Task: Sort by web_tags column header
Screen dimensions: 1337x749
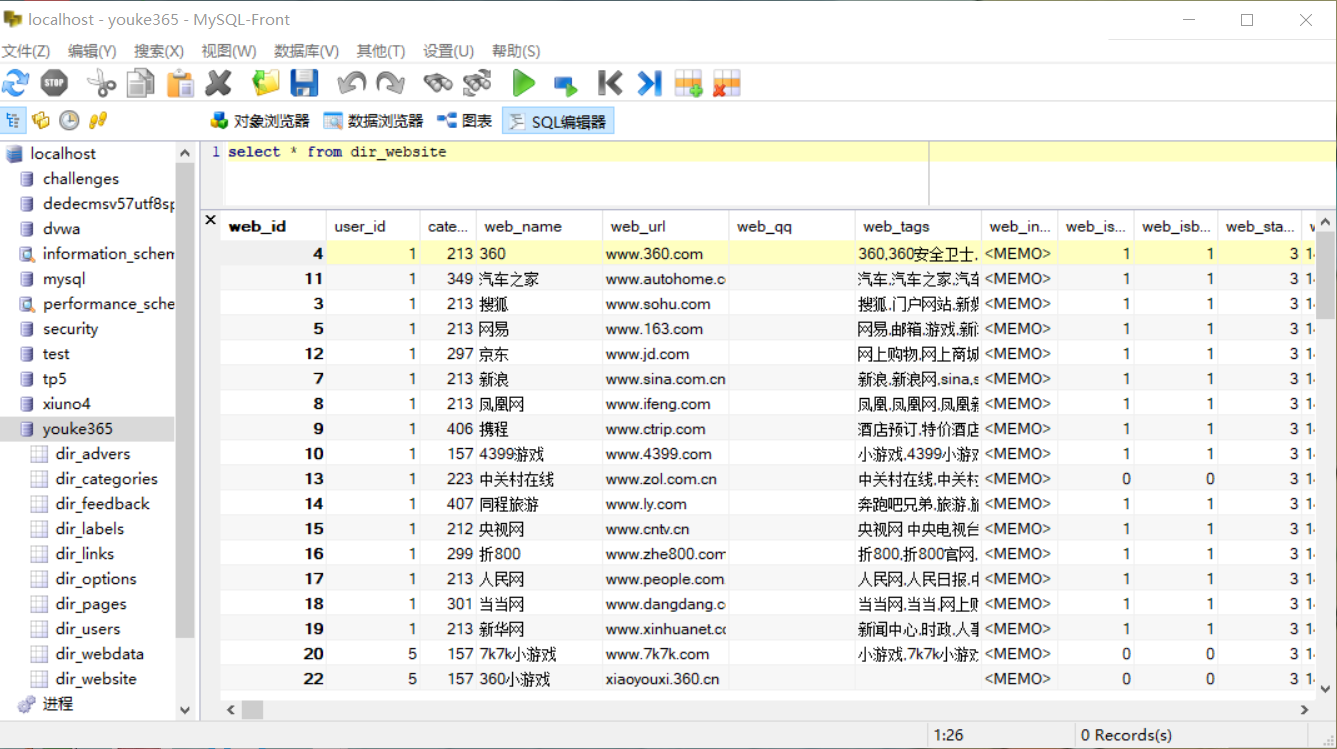Action: (918, 226)
